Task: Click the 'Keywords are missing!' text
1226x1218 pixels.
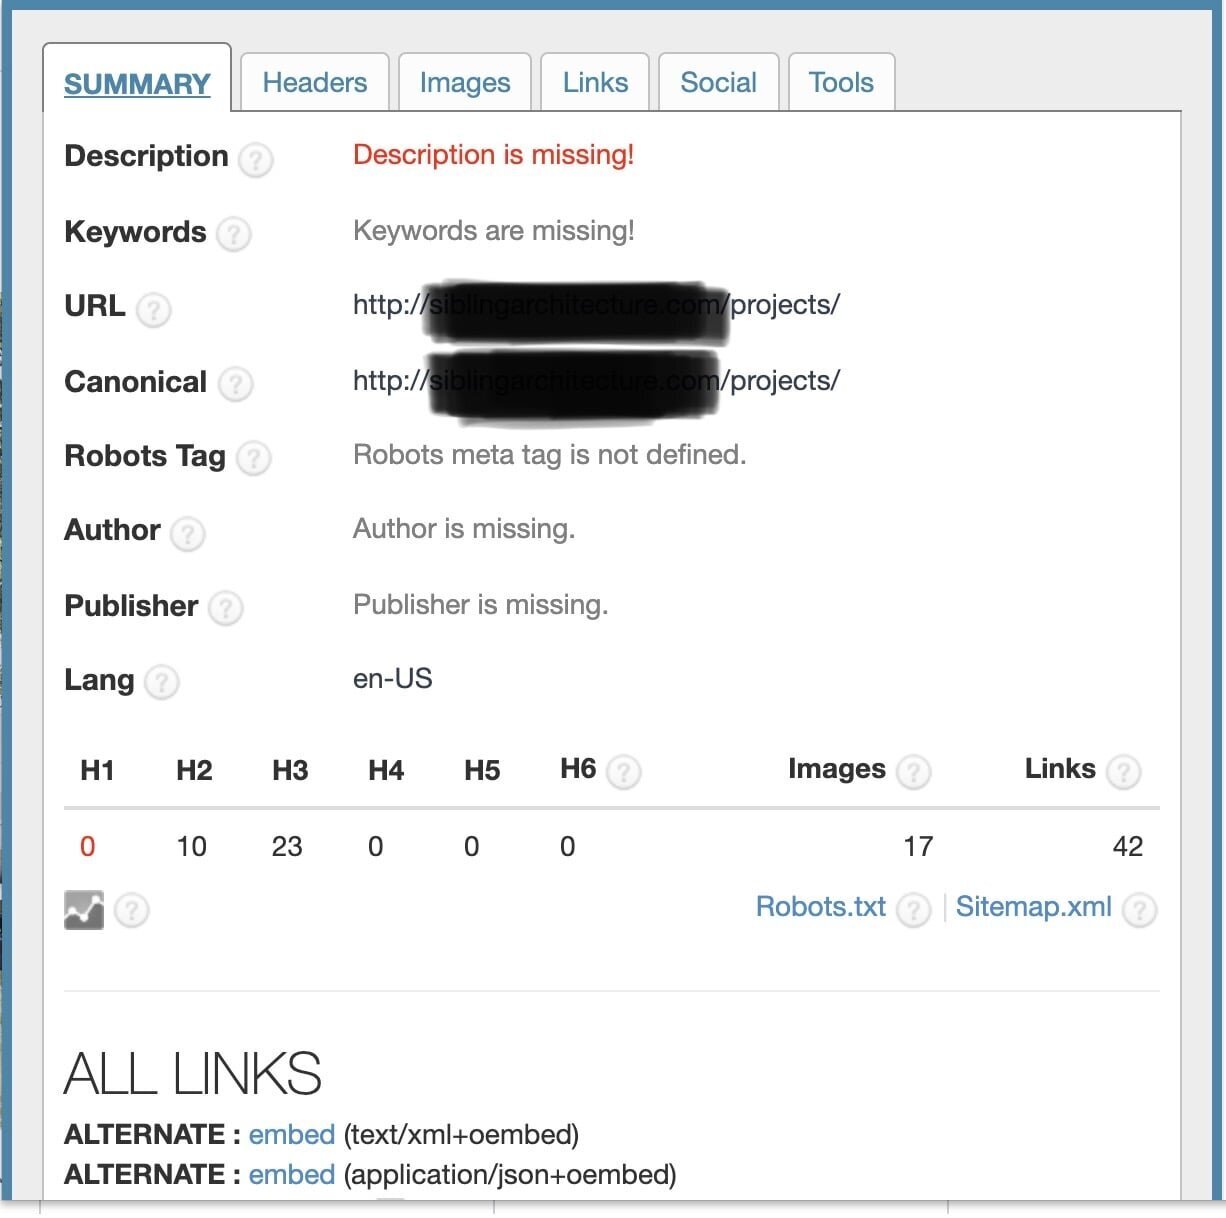Action: [x=494, y=231]
